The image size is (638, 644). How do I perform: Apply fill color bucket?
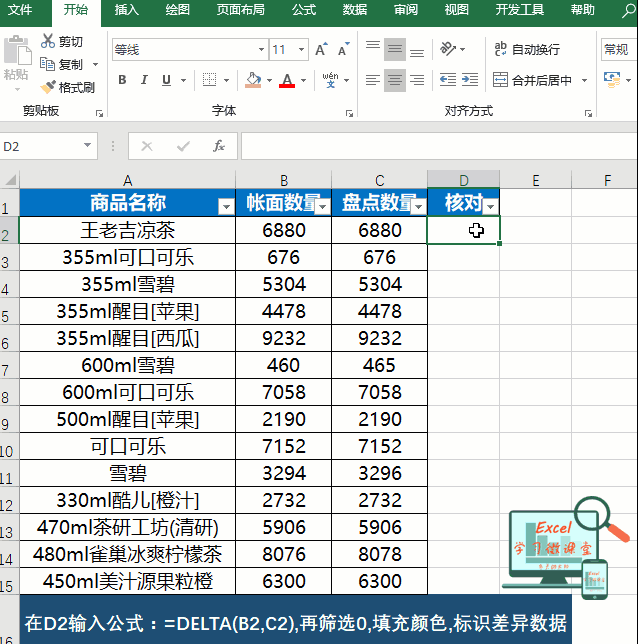(x=253, y=80)
